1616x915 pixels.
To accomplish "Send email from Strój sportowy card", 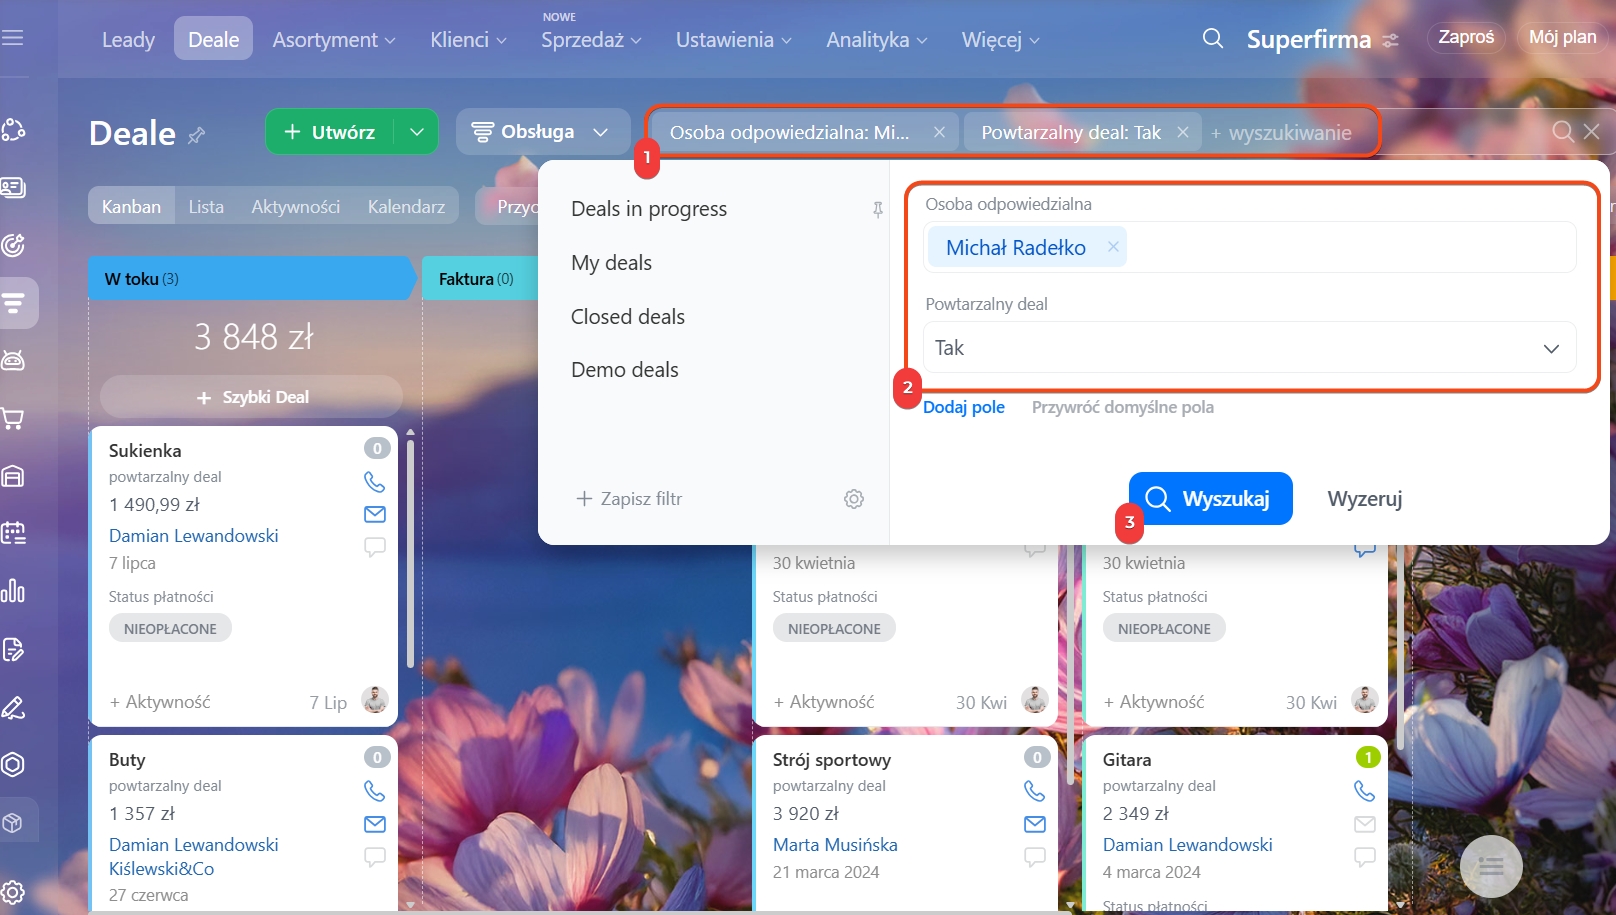I will tap(1034, 824).
